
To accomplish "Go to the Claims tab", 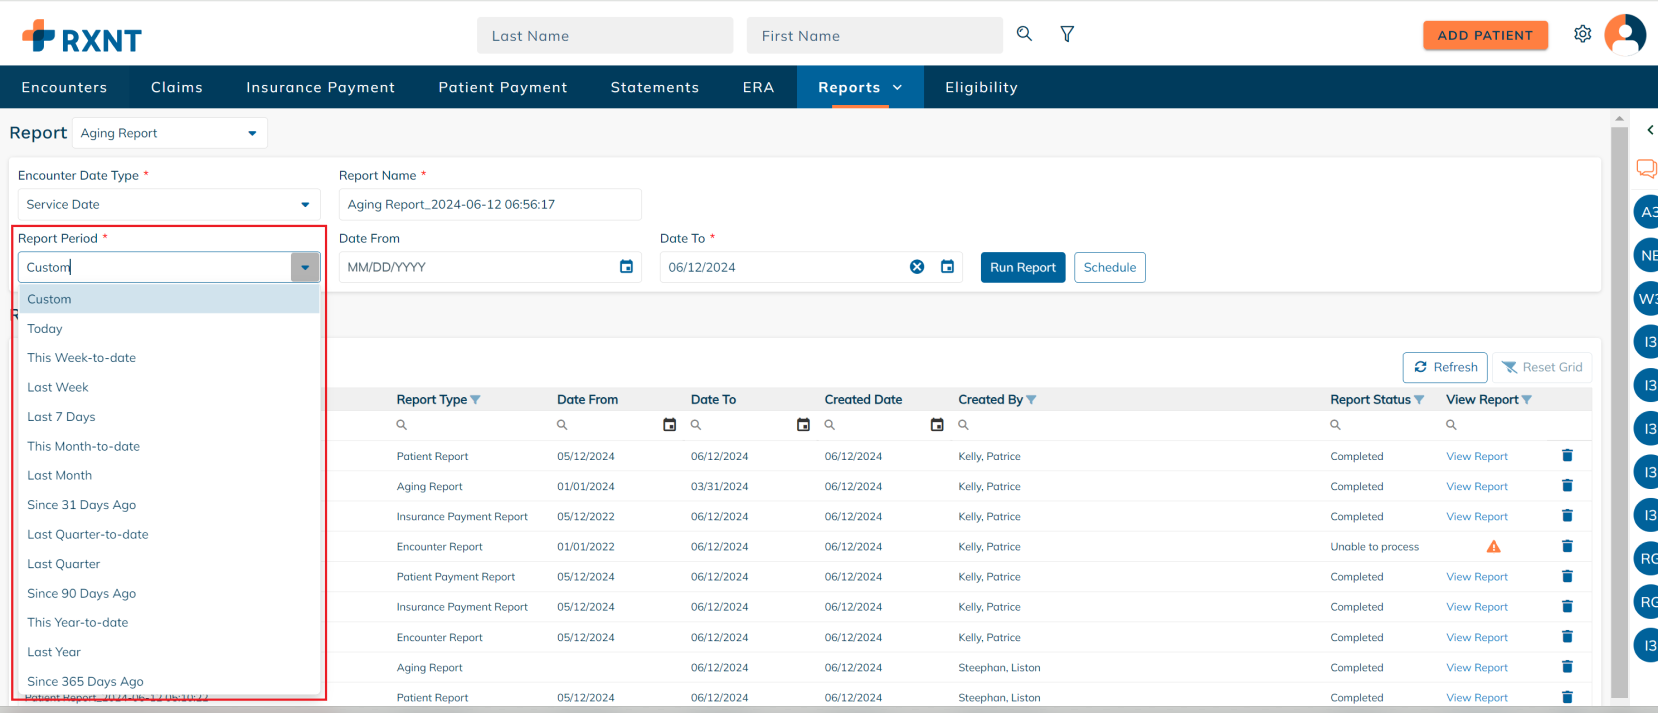I will click(177, 87).
